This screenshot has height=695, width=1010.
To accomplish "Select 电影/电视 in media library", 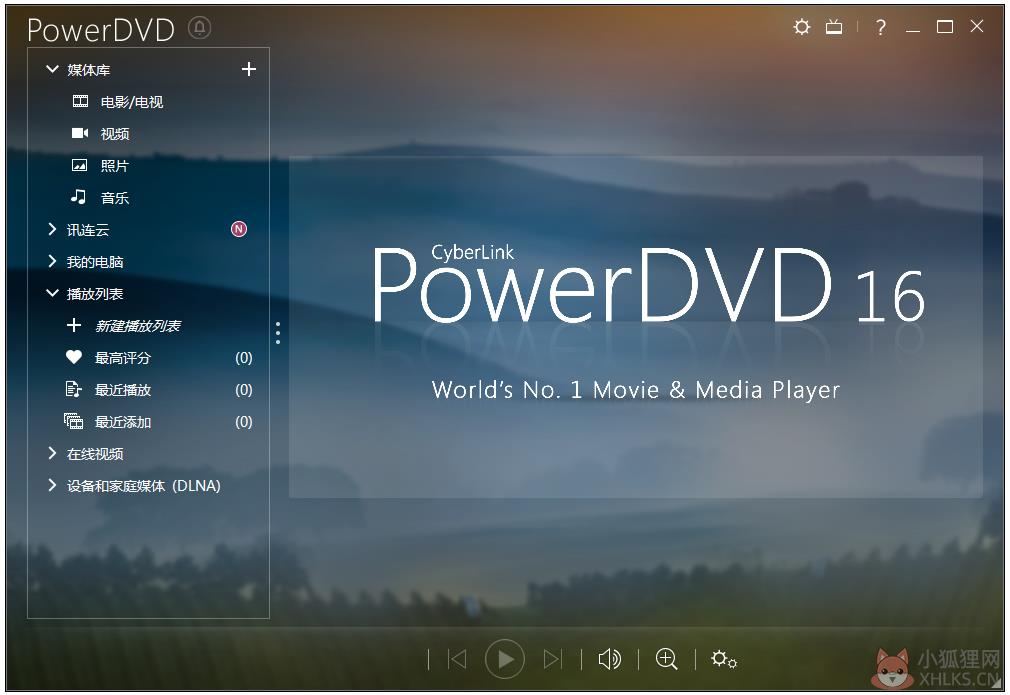I will click(x=132, y=102).
